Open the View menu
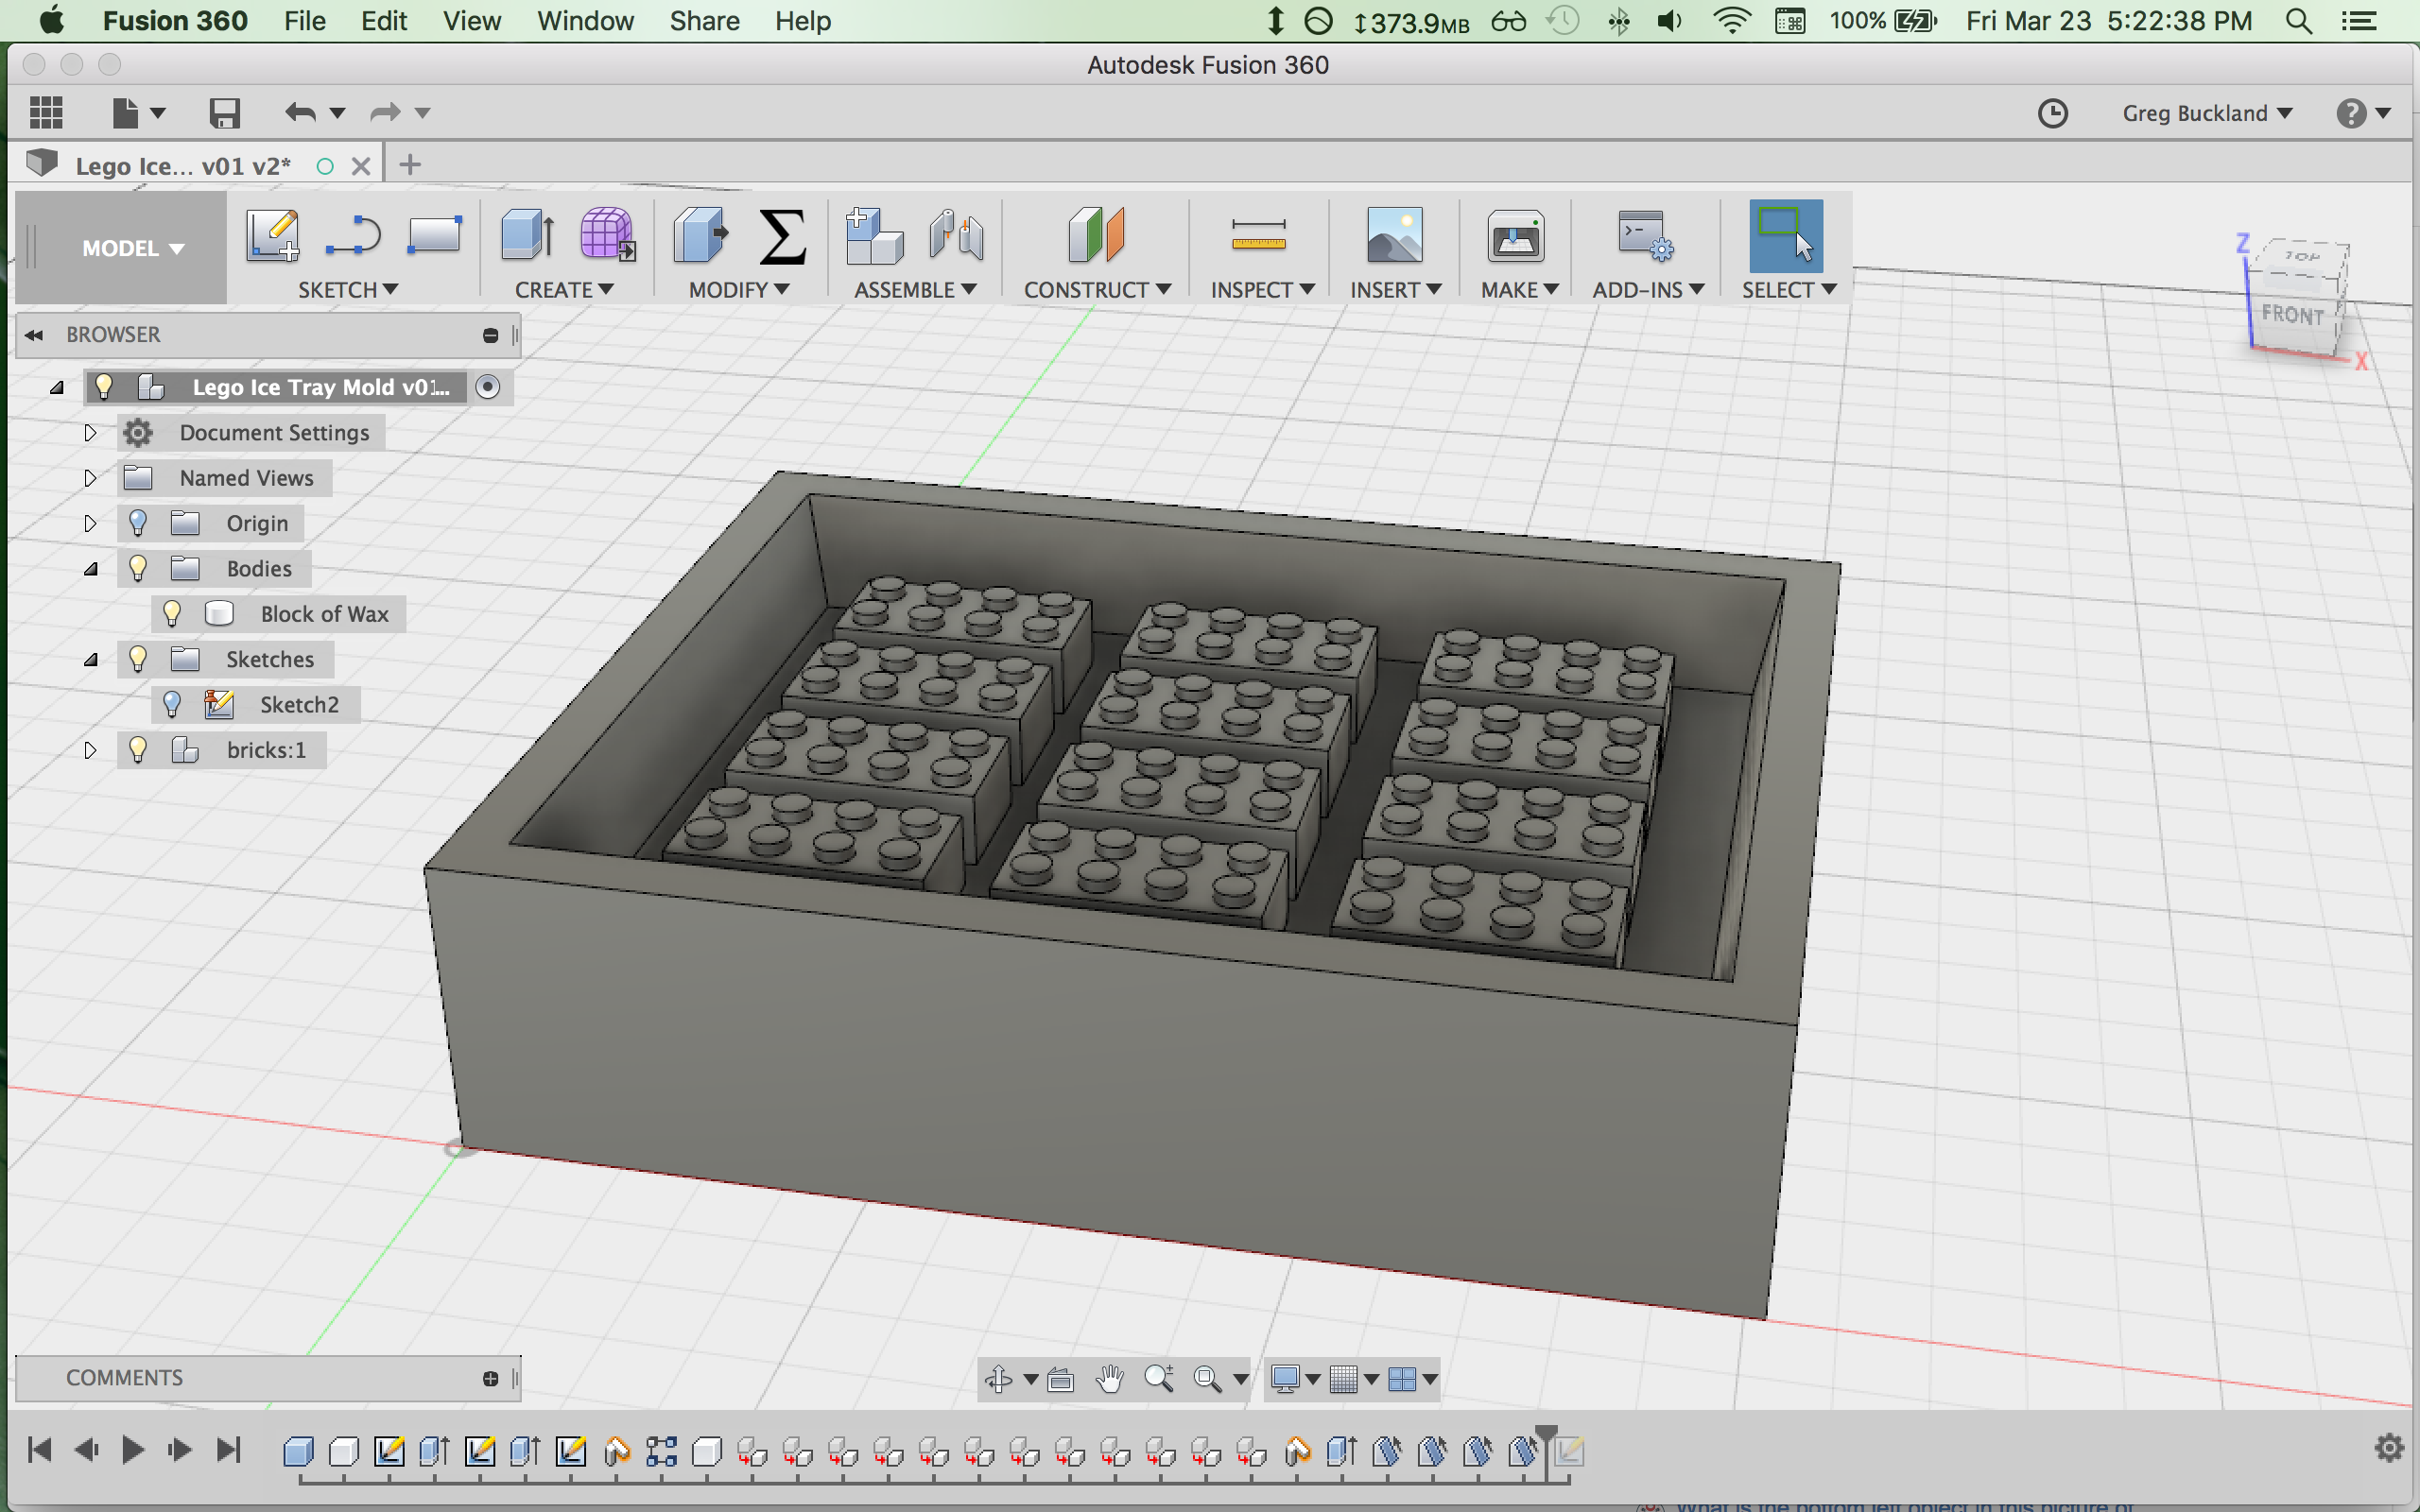2420x1512 pixels. point(472,21)
